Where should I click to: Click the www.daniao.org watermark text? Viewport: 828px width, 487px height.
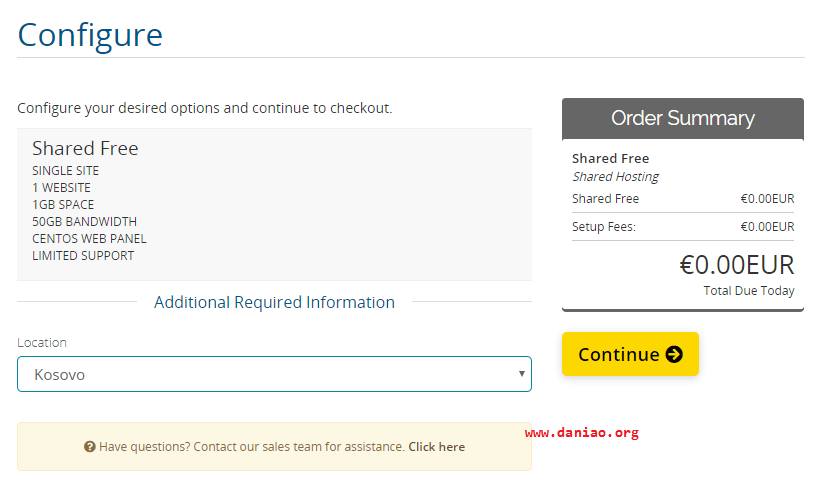tap(581, 433)
